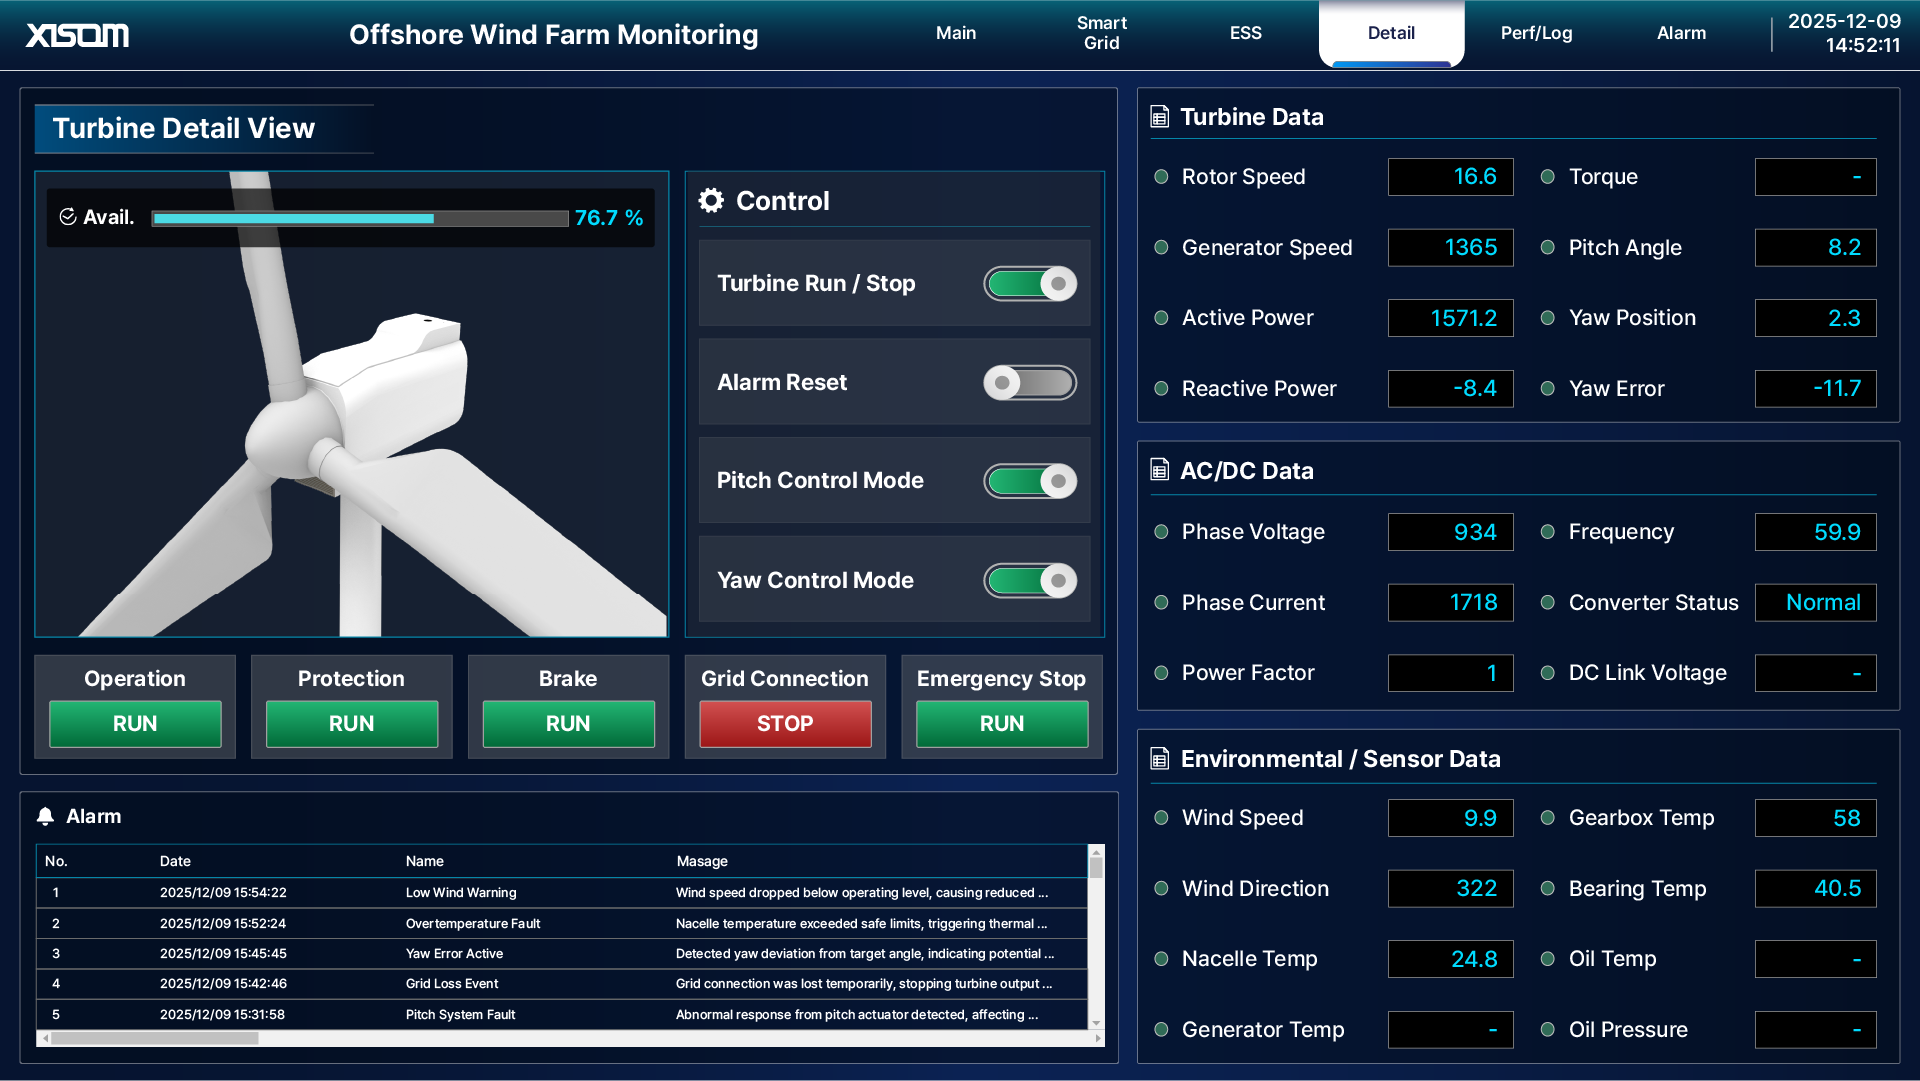Viewport: 1920px width, 1081px height.
Task: Open the Smart Grid tab
Action: (x=1101, y=33)
